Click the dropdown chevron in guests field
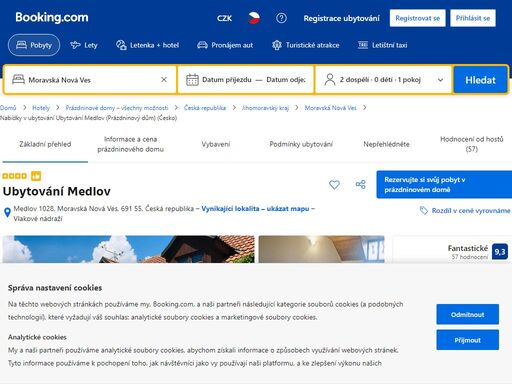Screen dimensions: 512x384 click(x=440, y=80)
